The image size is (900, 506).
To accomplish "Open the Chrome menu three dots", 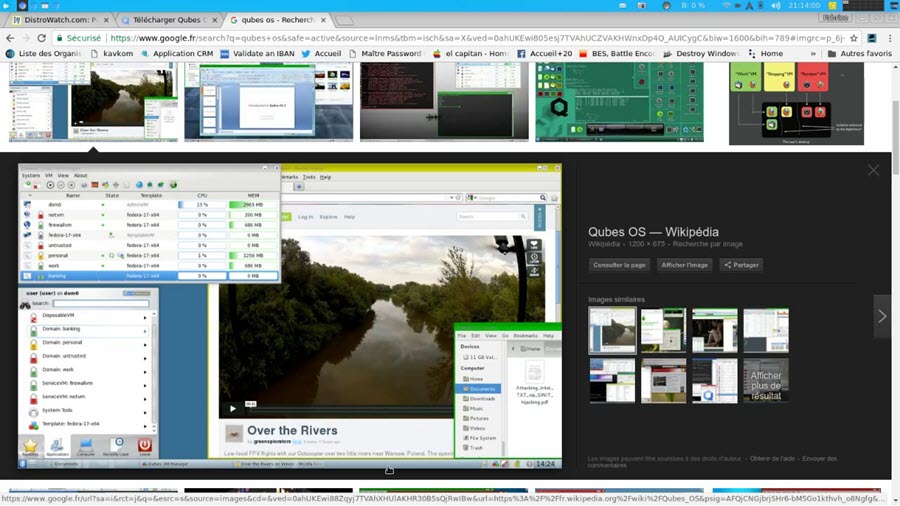I will coord(890,38).
